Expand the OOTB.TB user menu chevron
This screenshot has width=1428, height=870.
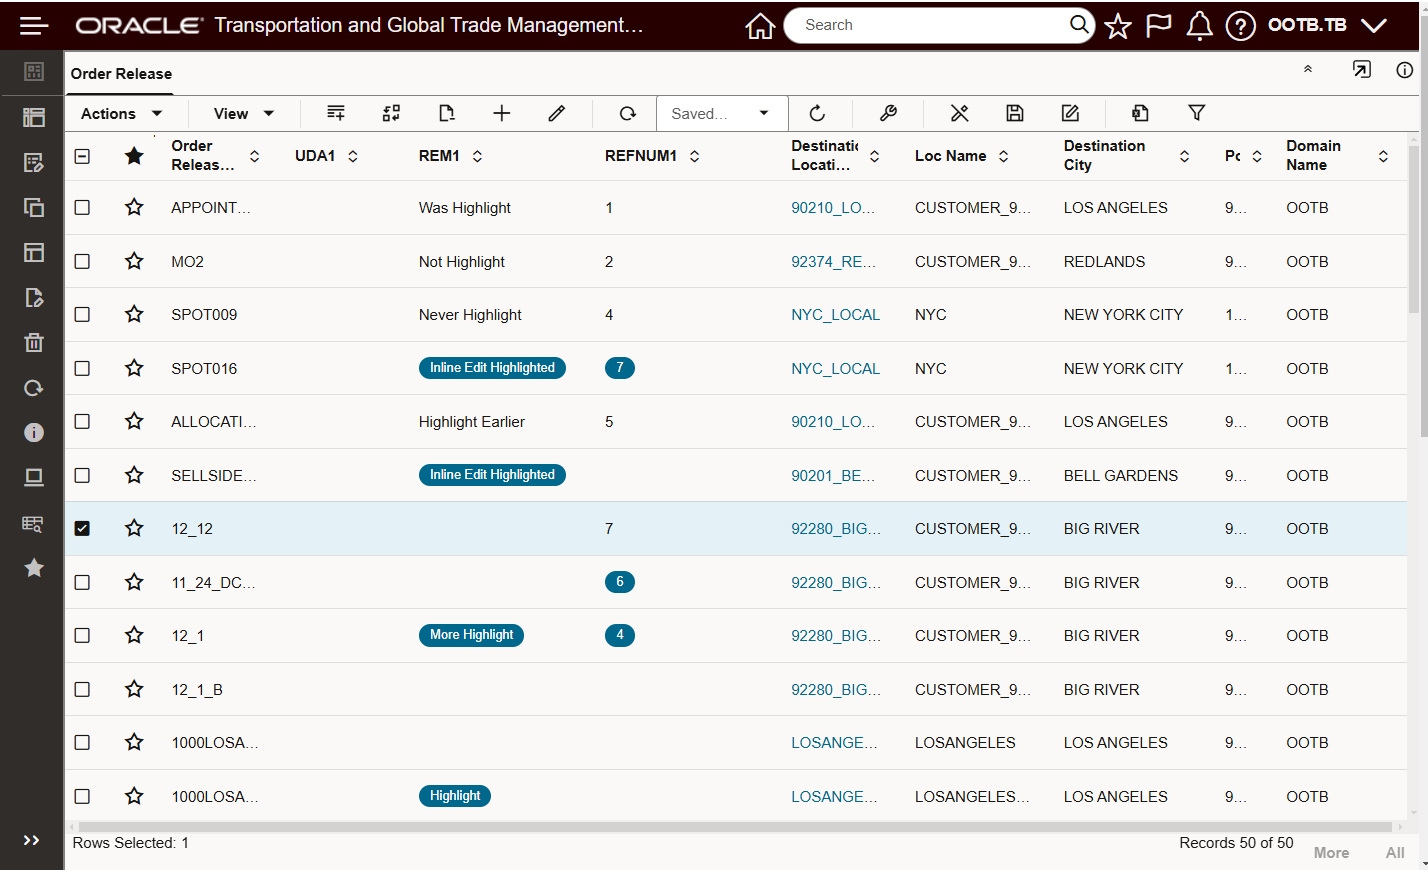pos(1374,26)
